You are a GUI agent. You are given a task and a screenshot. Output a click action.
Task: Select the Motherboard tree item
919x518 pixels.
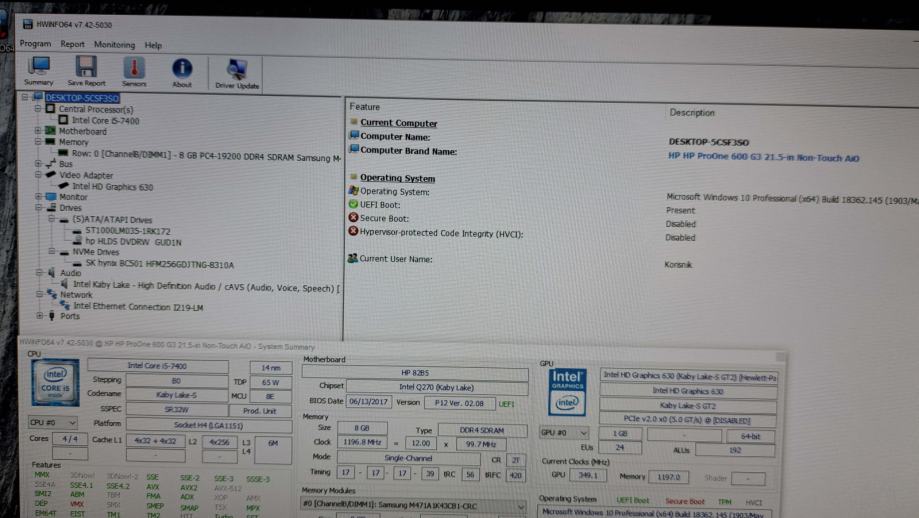pyautogui.click(x=83, y=131)
